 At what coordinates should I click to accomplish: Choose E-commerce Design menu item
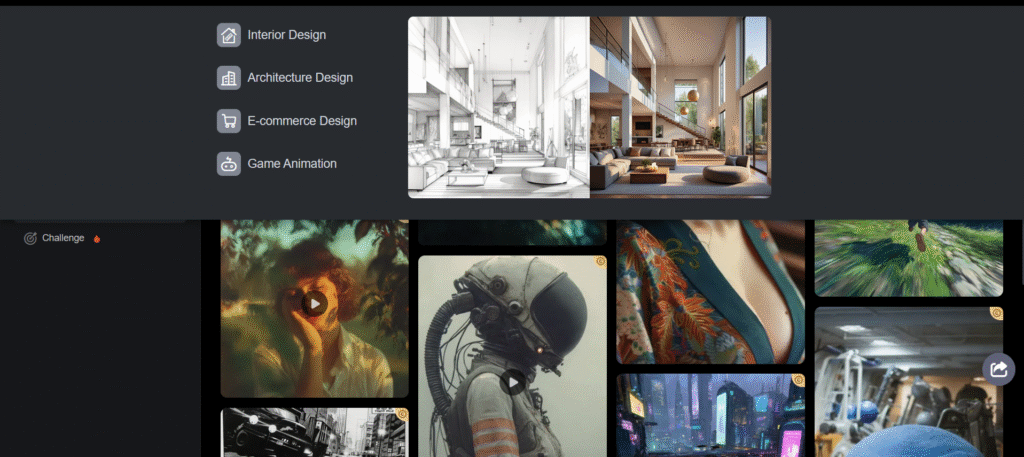(287, 121)
